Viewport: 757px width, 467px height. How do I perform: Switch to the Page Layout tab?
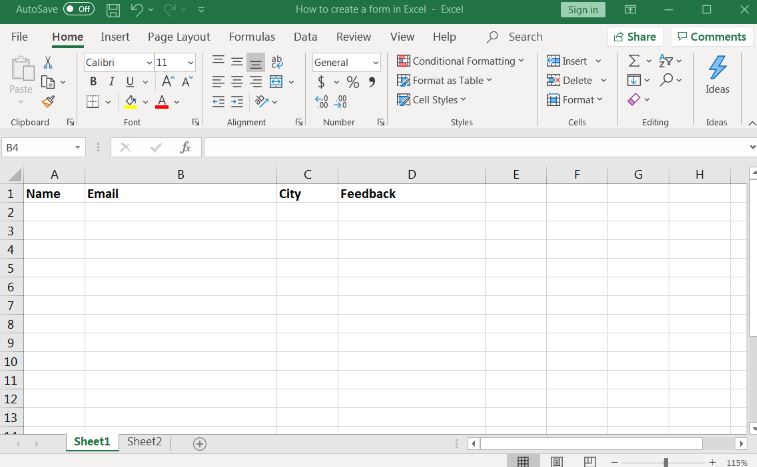point(179,37)
